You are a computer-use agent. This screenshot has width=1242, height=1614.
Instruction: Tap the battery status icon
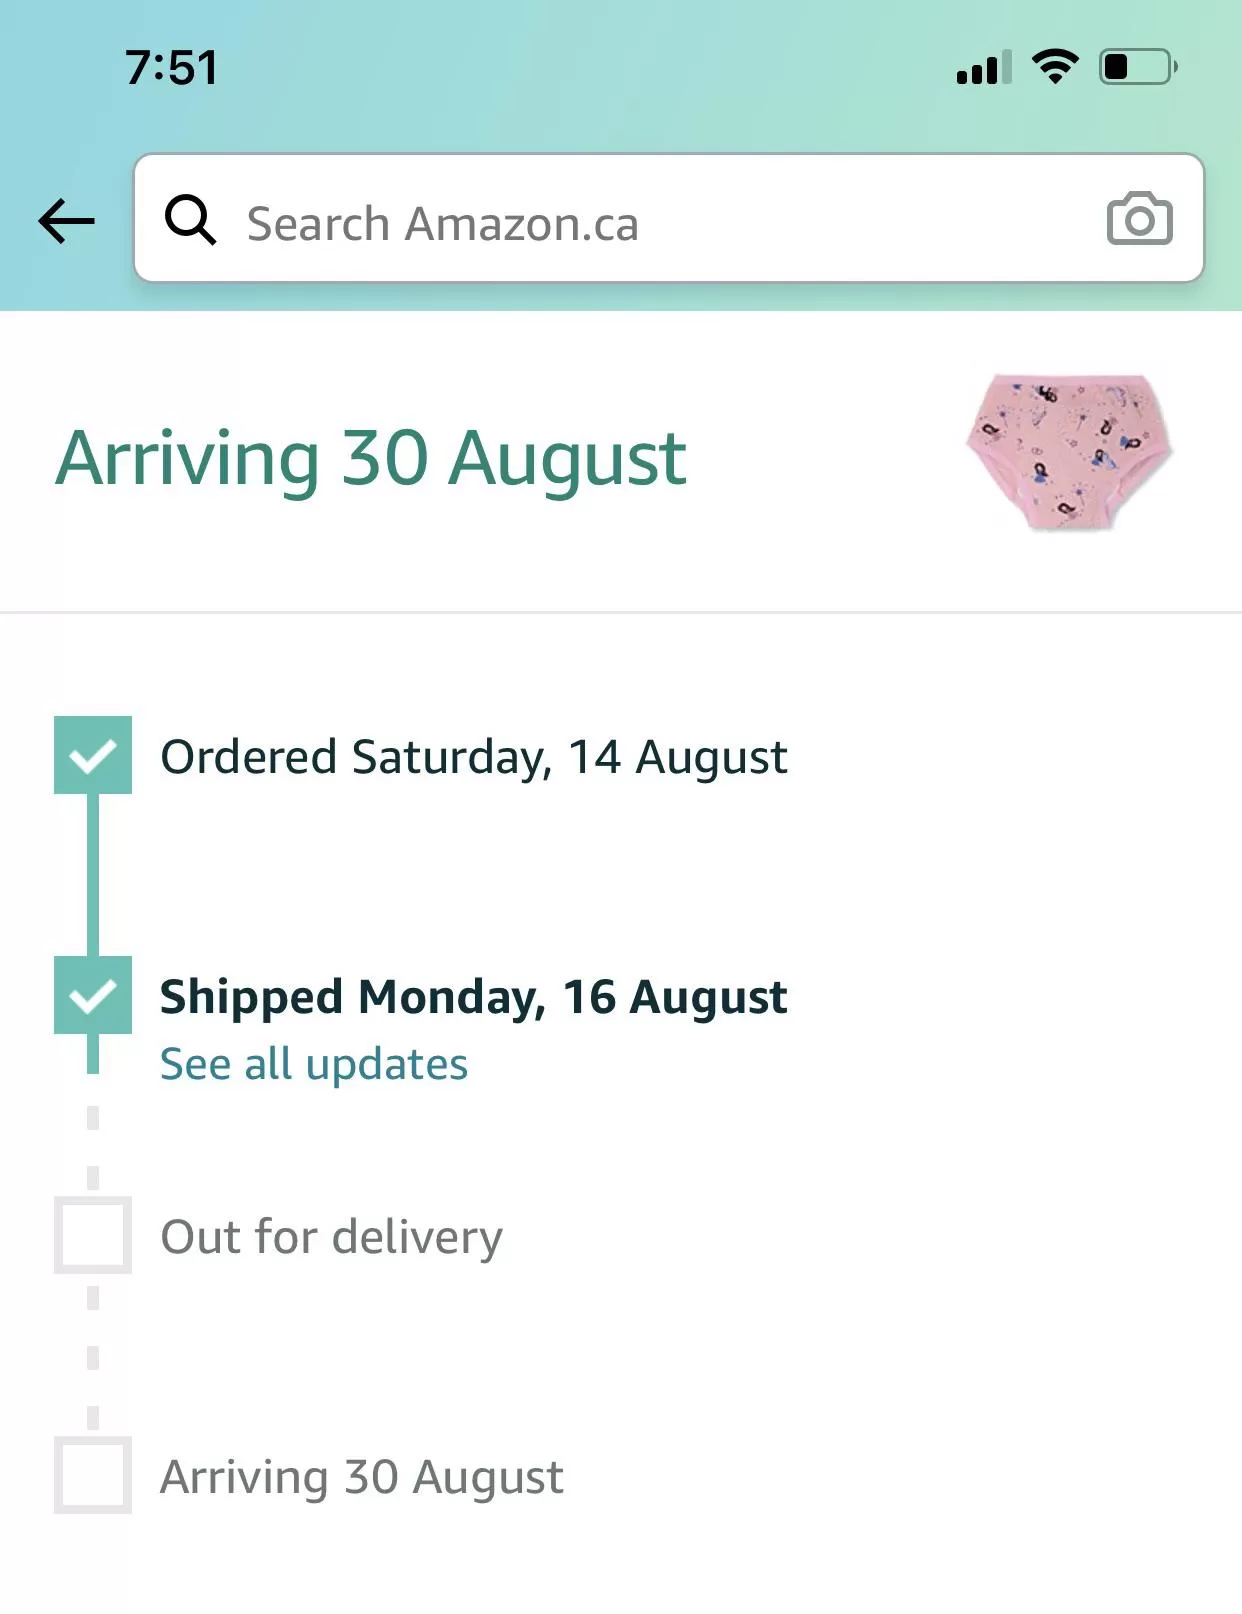pyautogui.click(x=1138, y=67)
